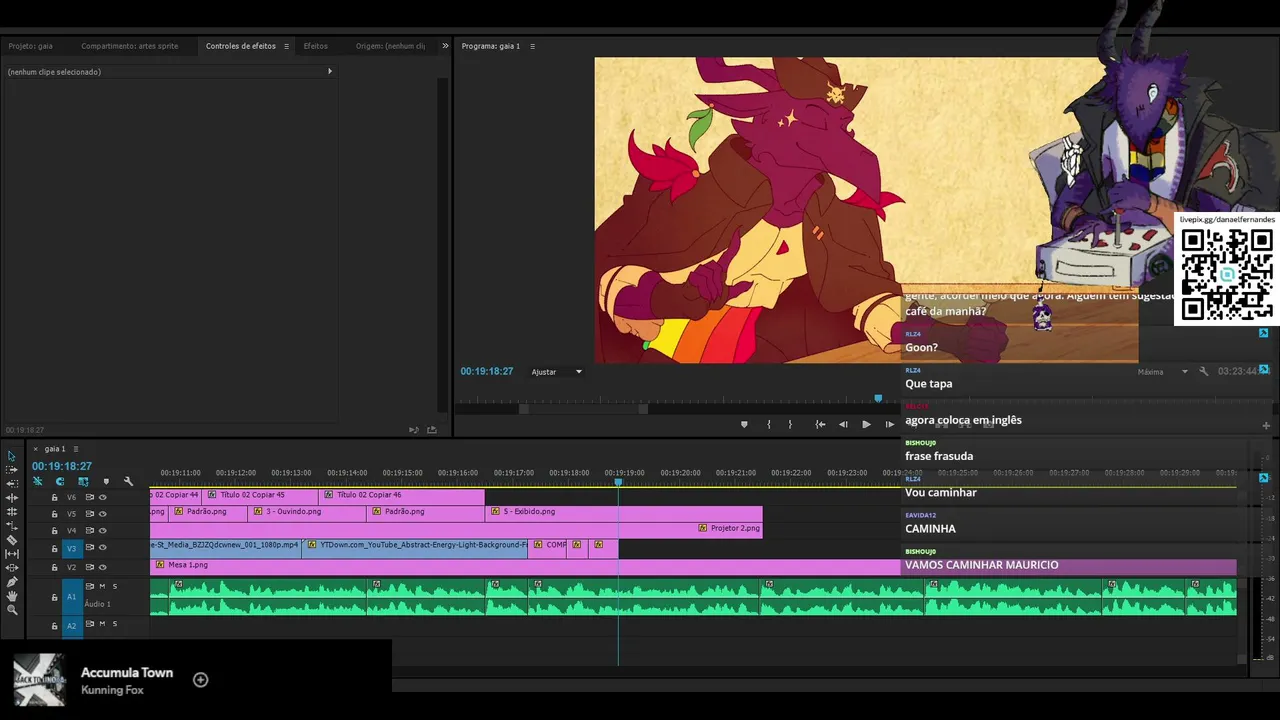The height and width of the screenshot is (720, 1280).
Task: Toggle V5 track lock
Action: point(54,514)
